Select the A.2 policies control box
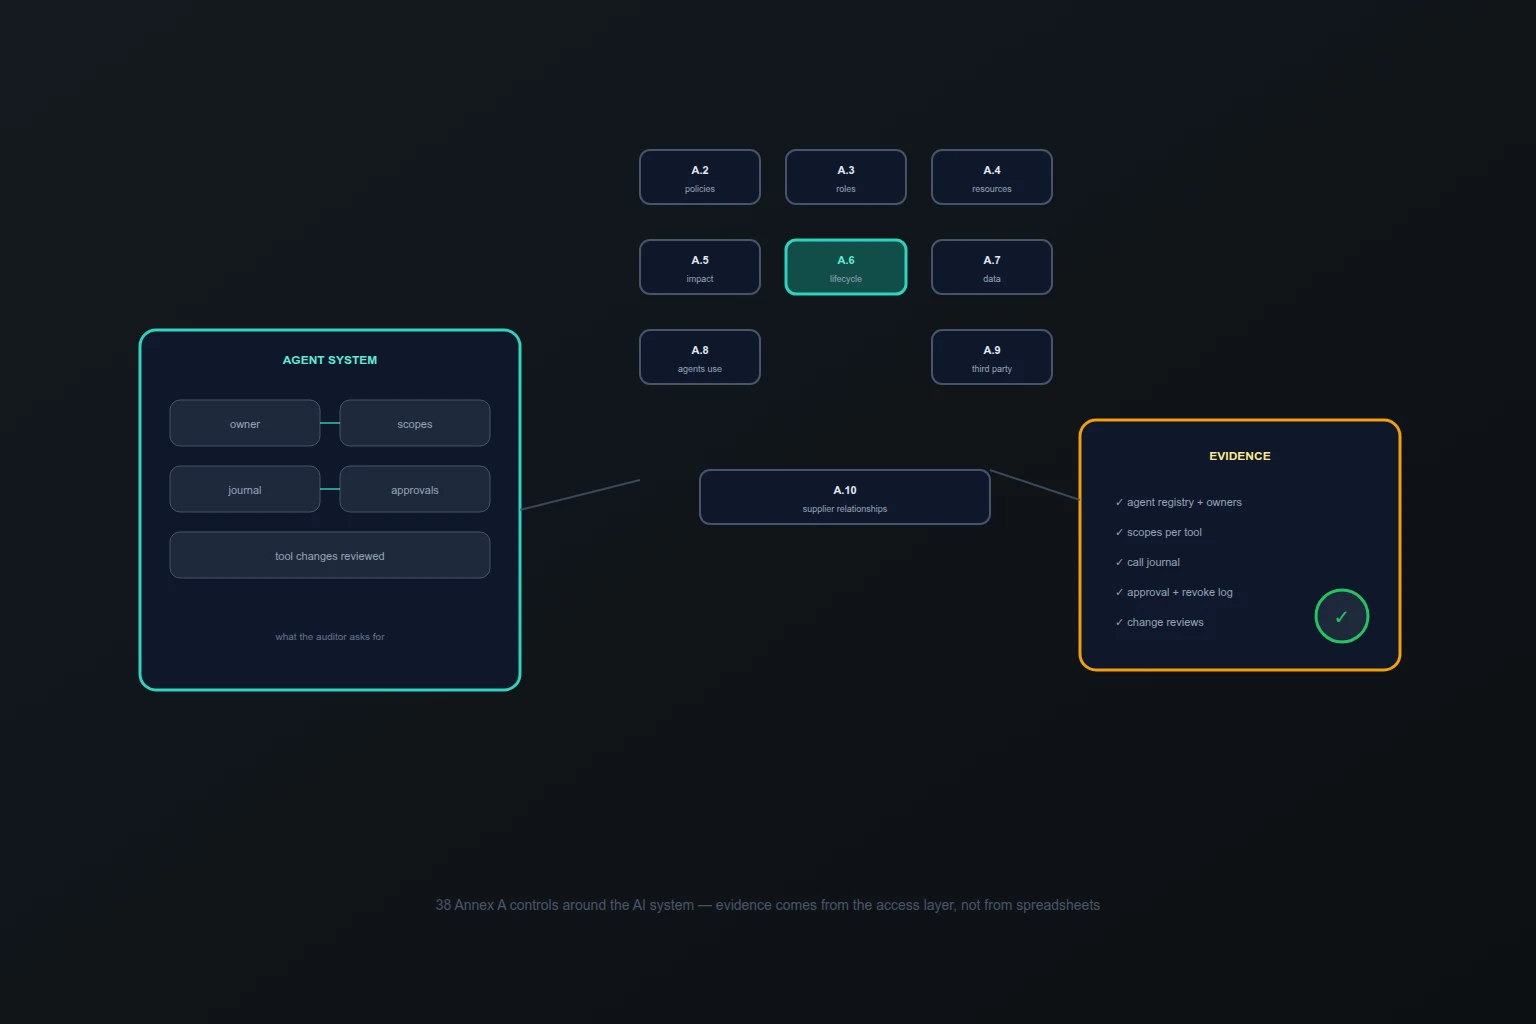This screenshot has height=1024, width=1536. [700, 177]
